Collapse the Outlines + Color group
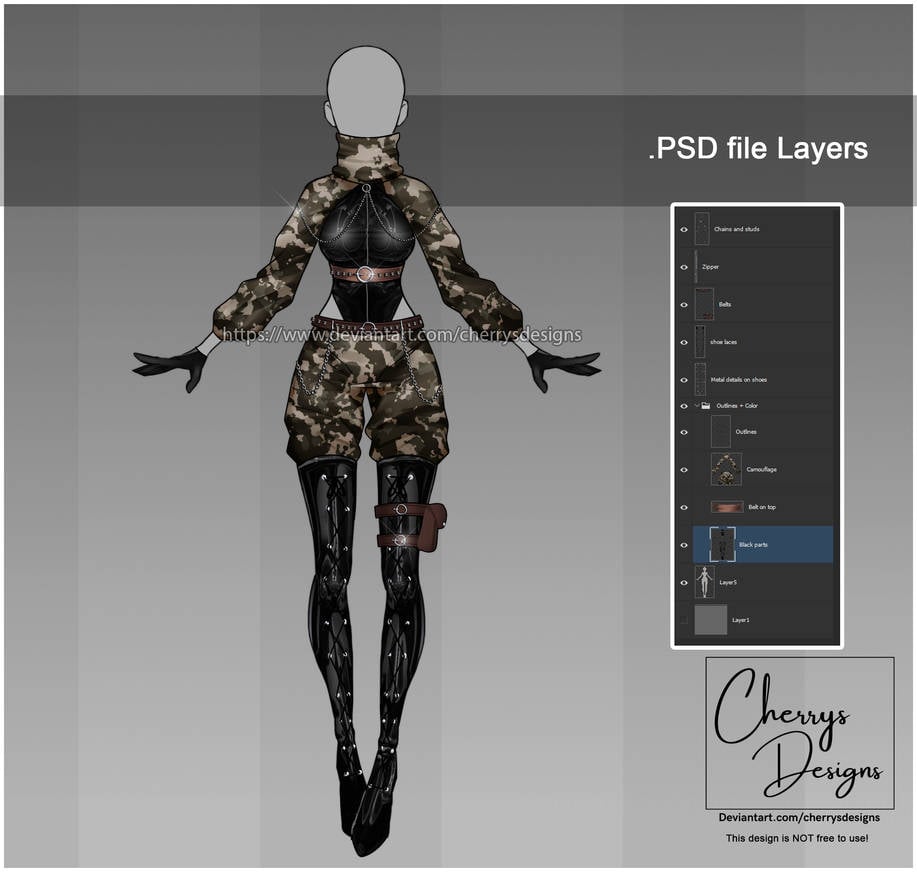Image resolution: width=917 pixels, height=872 pixels. (697, 405)
